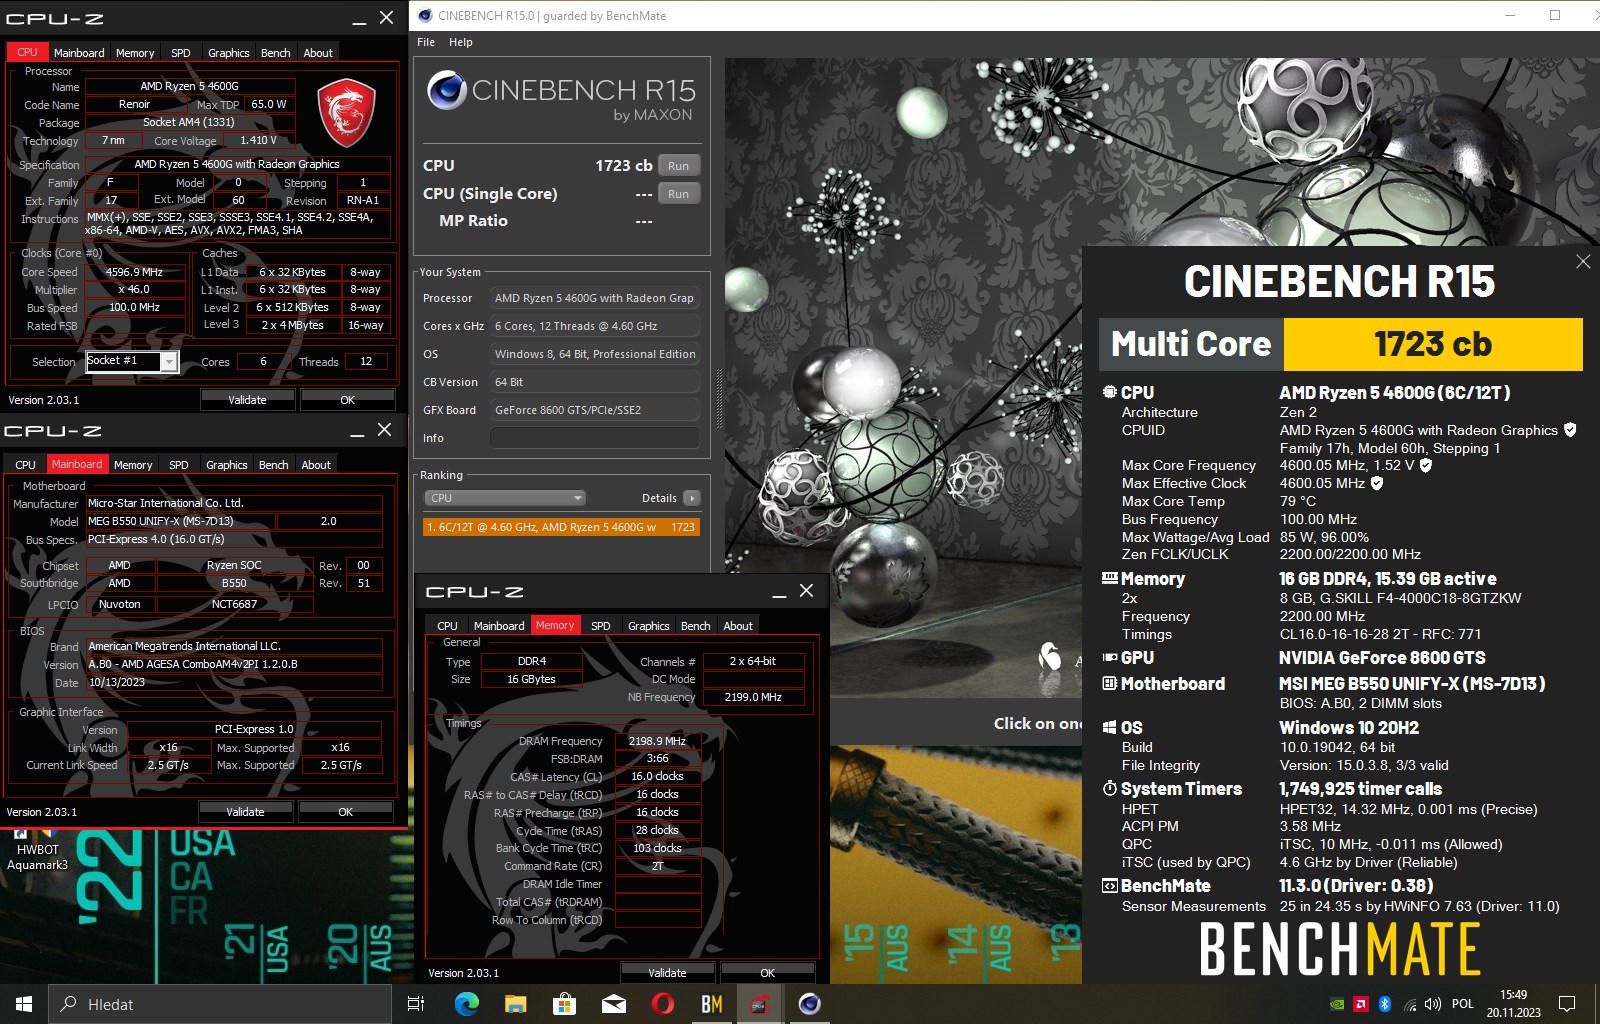Click the Cinebench title bar app icon
1600x1024 pixels.
click(x=425, y=15)
